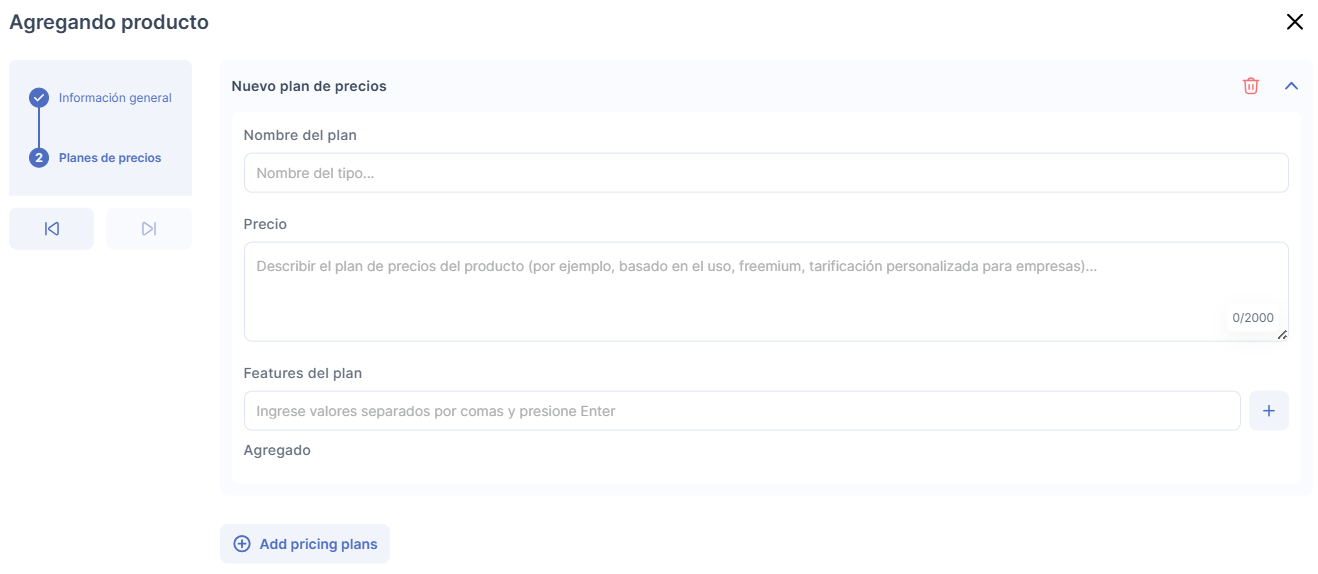Select the Planes de precios step

(110, 158)
